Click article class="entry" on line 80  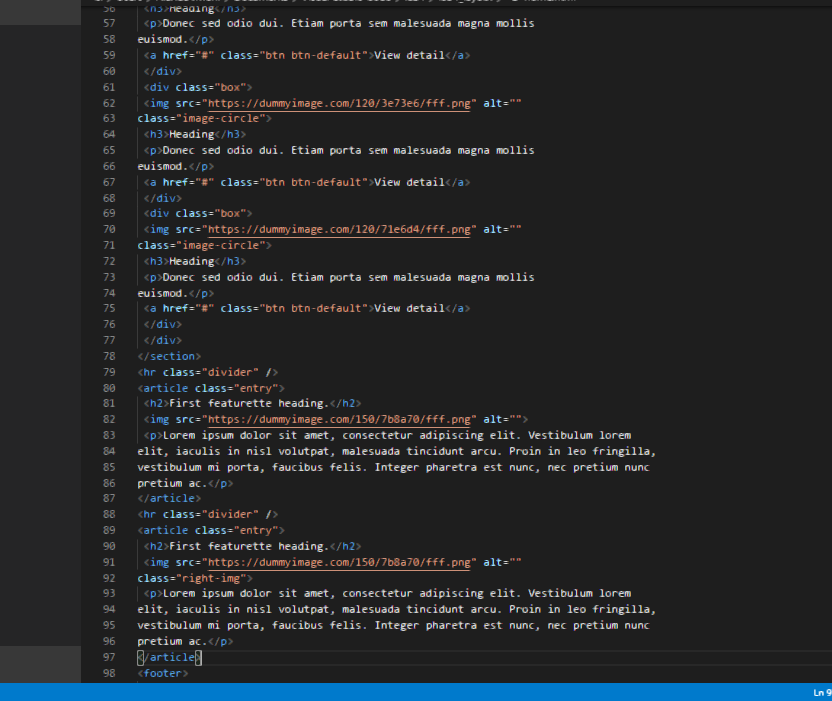click(x=211, y=388)
